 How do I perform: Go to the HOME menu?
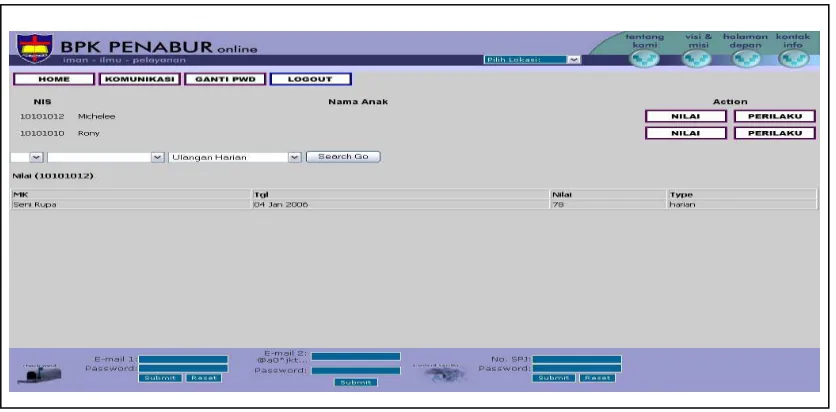(54, 79)
